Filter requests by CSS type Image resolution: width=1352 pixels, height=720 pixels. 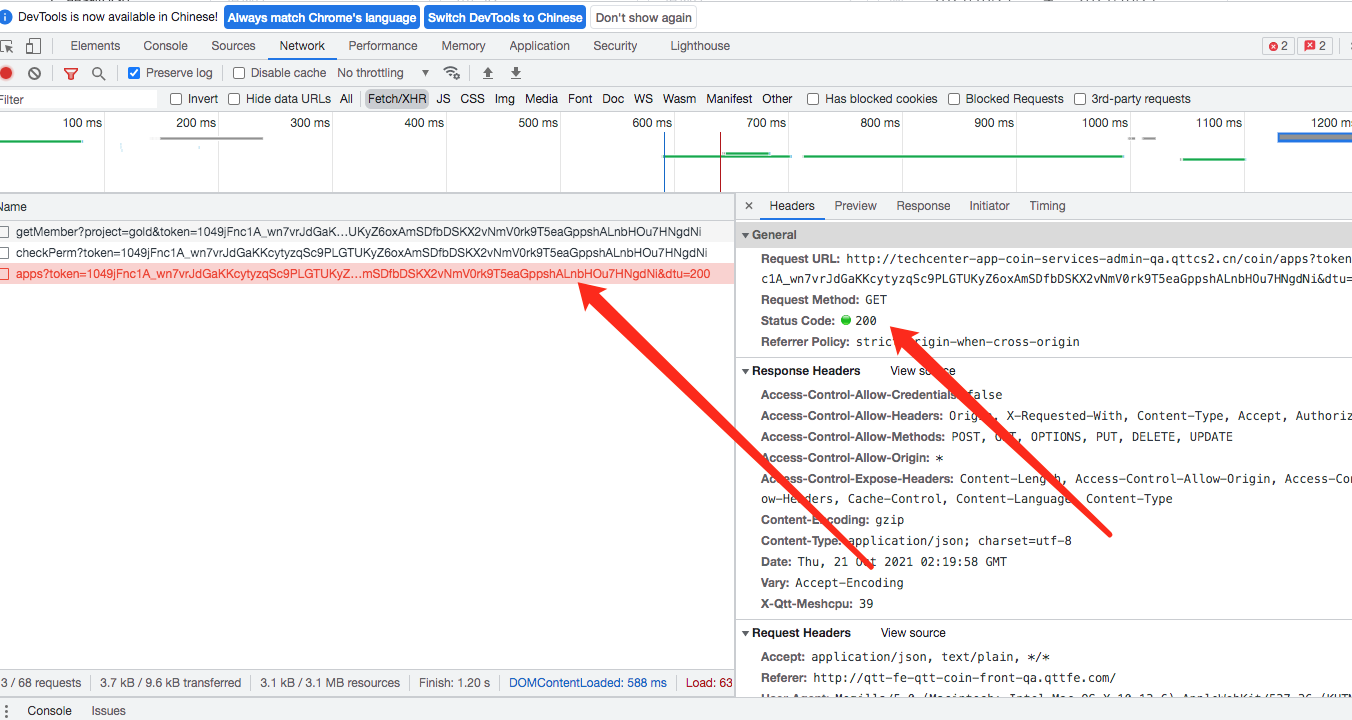tap(472, 99)
